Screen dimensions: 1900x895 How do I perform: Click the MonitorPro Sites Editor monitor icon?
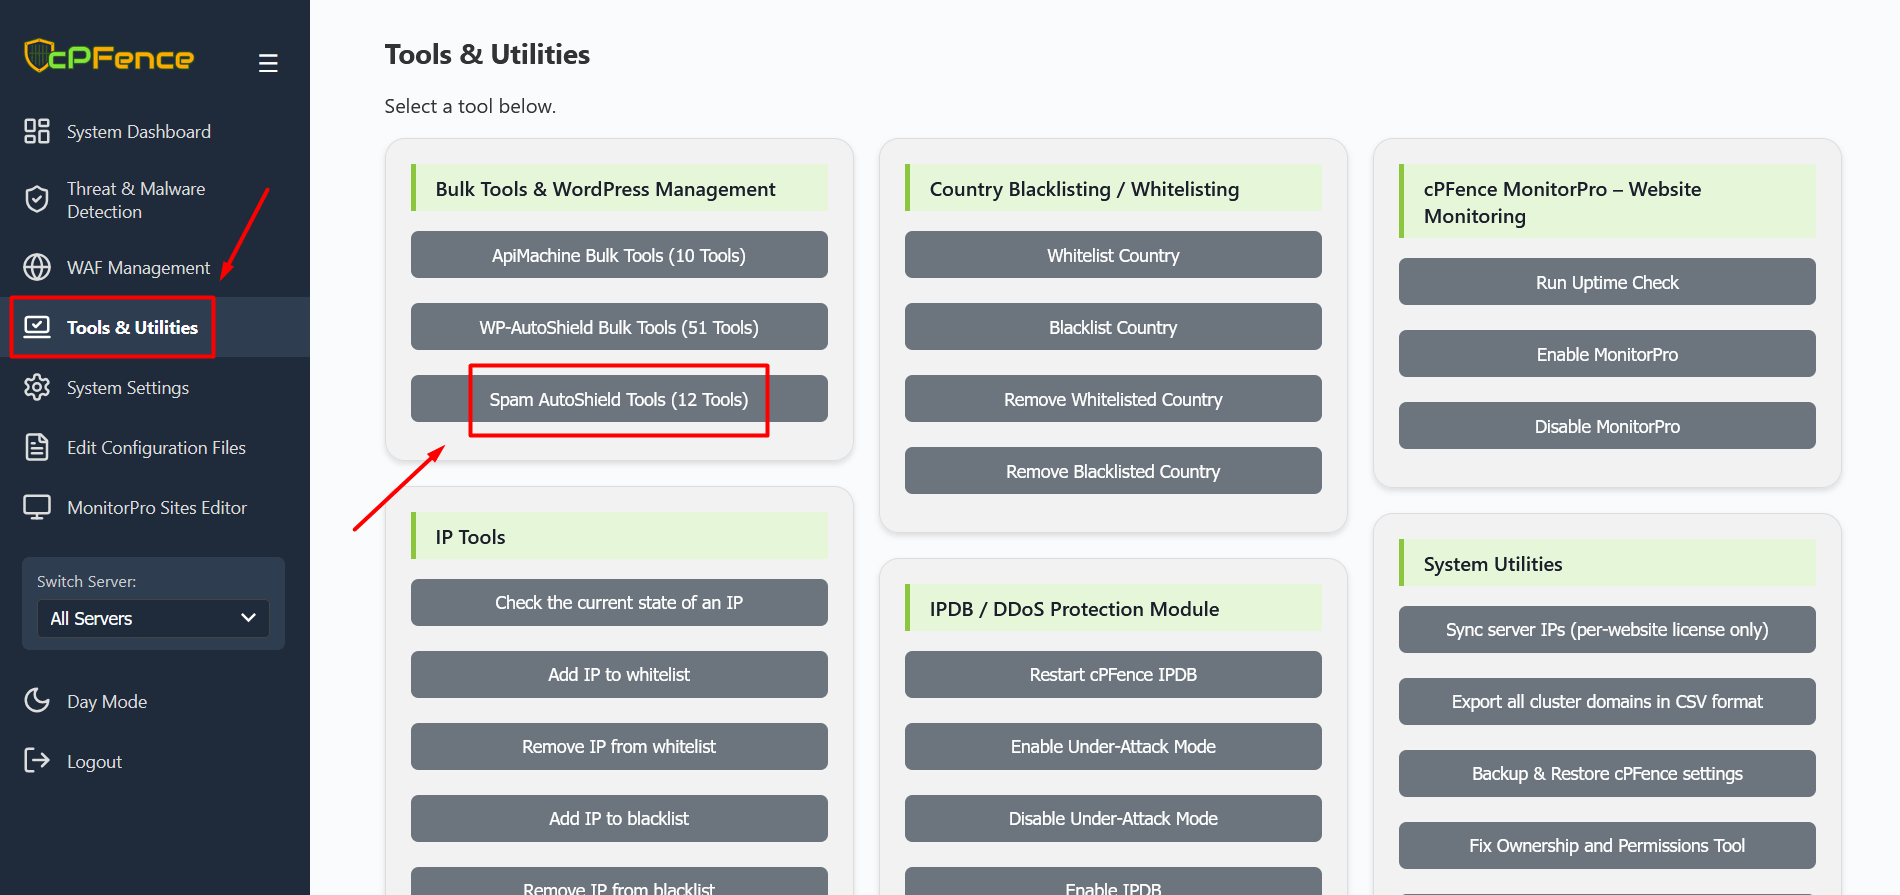point(37,507)
